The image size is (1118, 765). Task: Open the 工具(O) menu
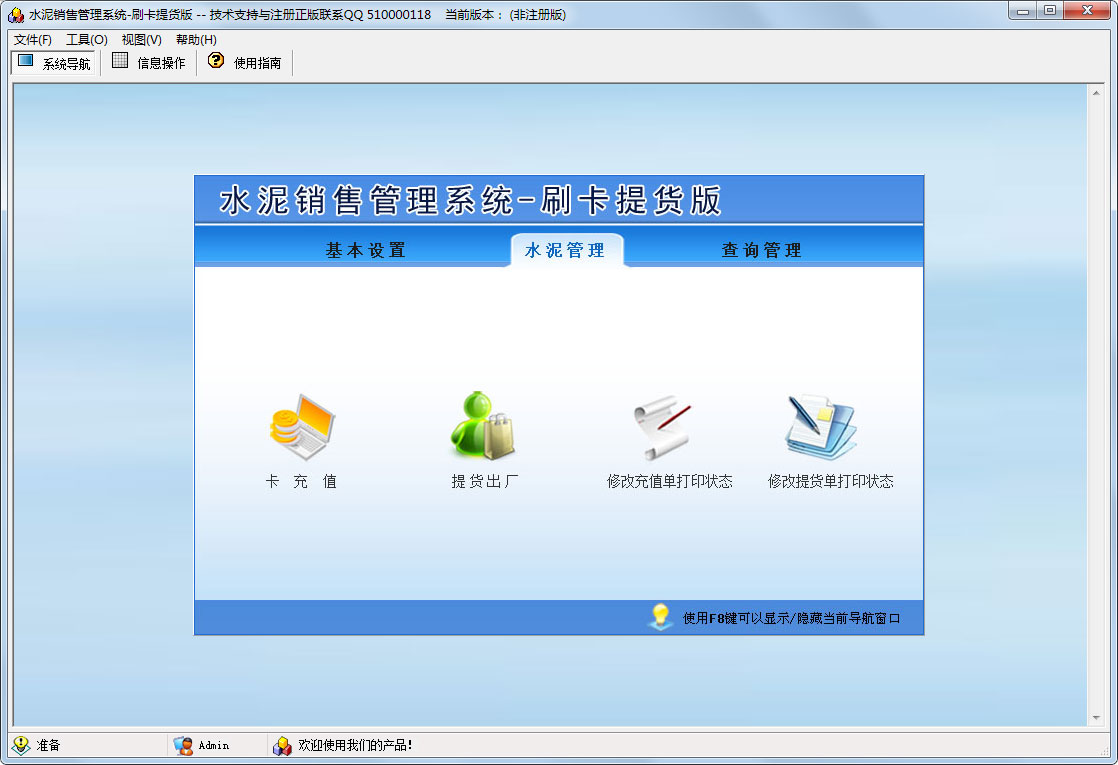tap(88, 40)
